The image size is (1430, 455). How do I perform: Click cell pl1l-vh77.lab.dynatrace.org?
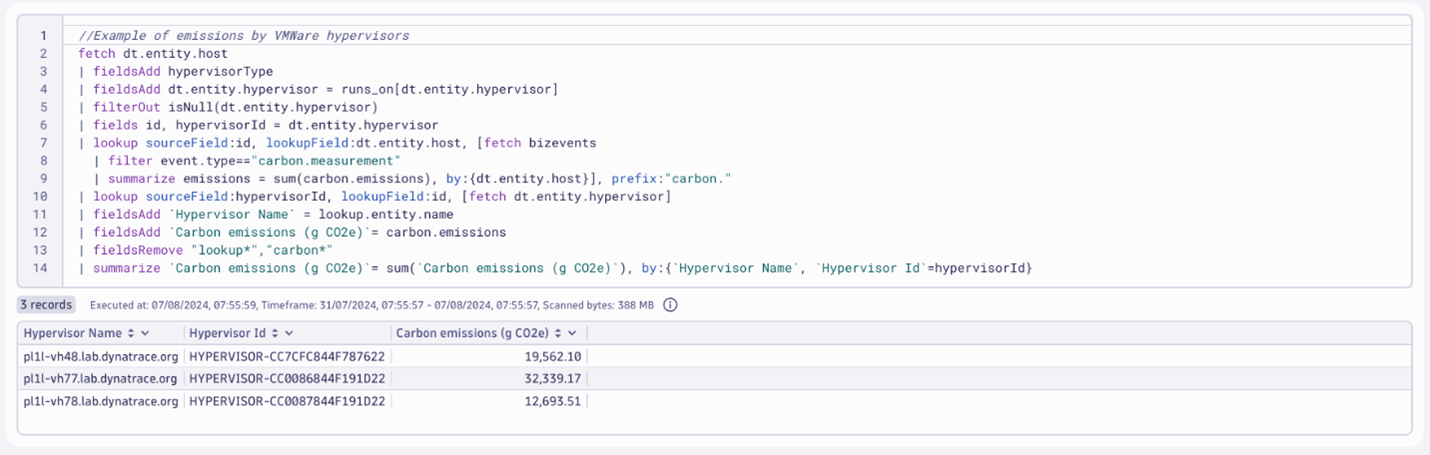[100, 379]
